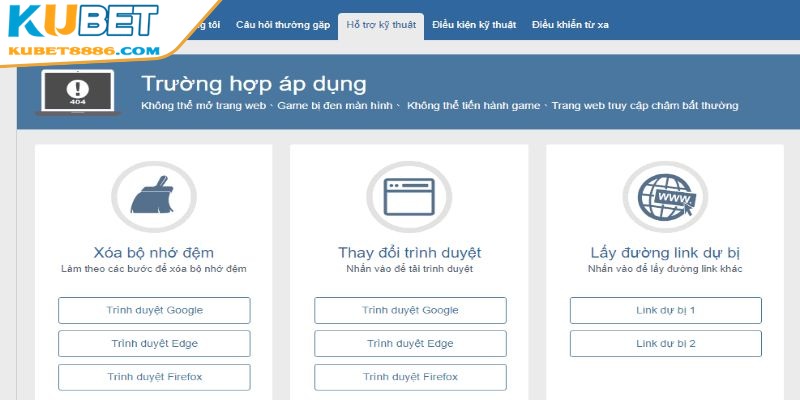Open the Link dự bị 2 button
800x400 pixels.
click(x=666, y=344)
